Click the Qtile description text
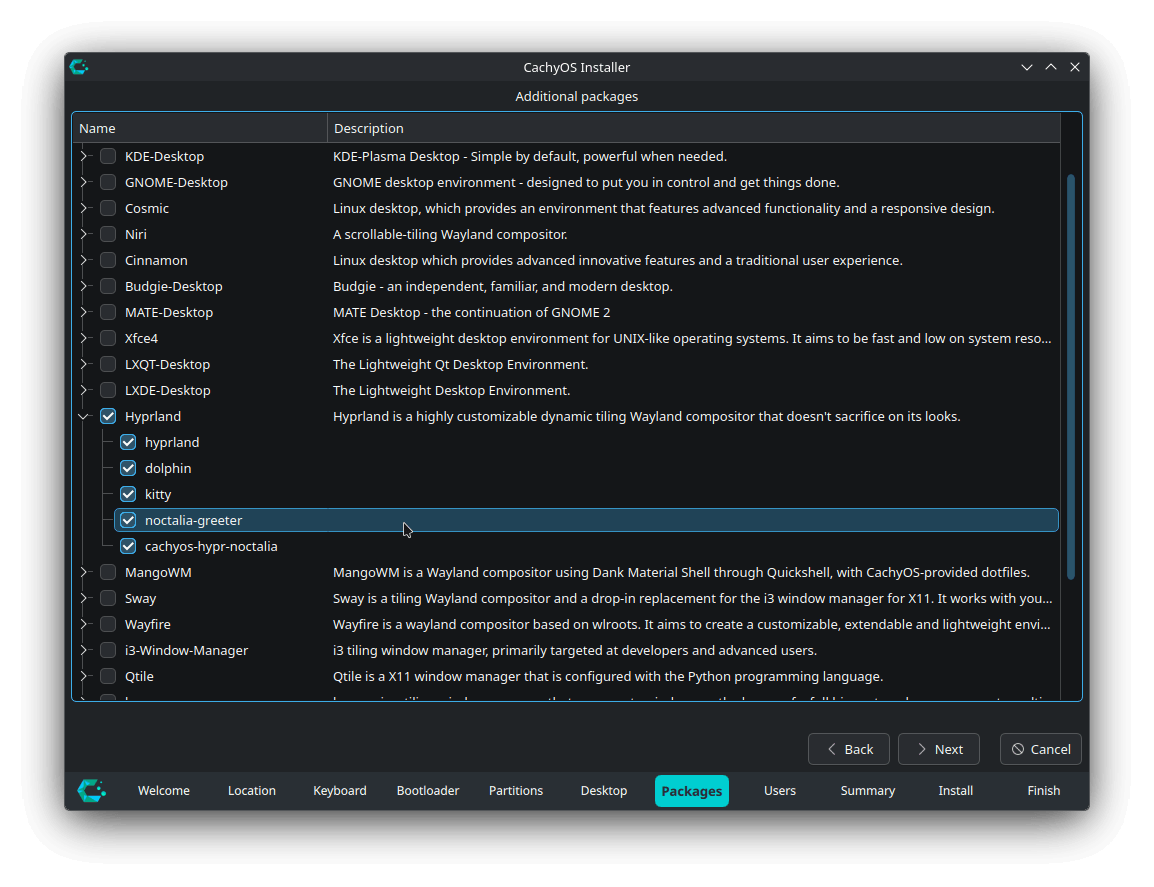Screen dimensions: 1154x887 click(x=608, y=676)
